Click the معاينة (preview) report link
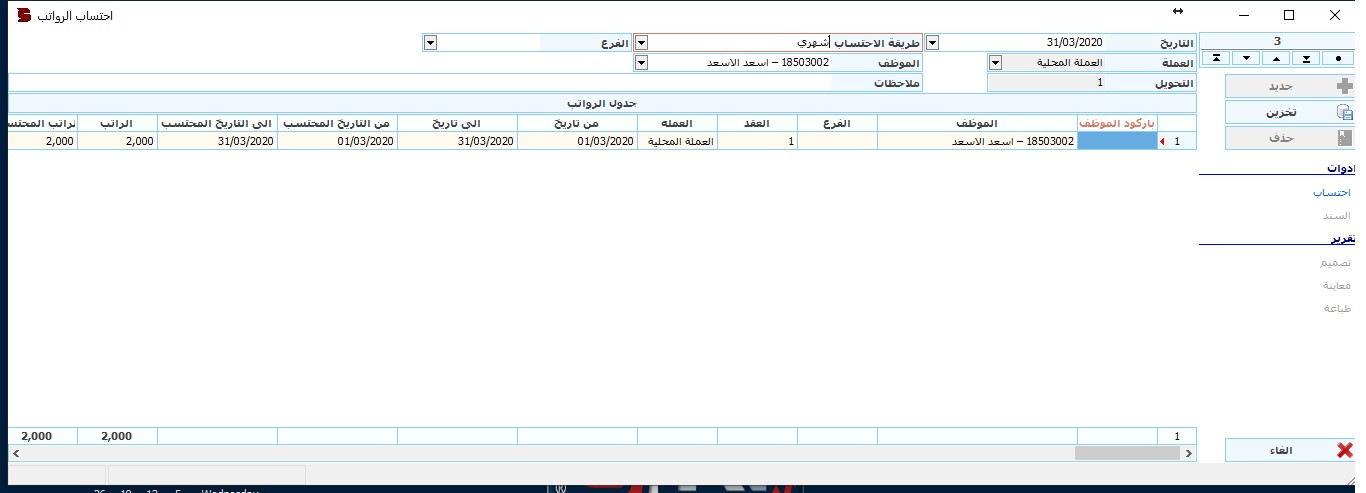Screen dimensions: 1366x493 tap(1337, 285)
